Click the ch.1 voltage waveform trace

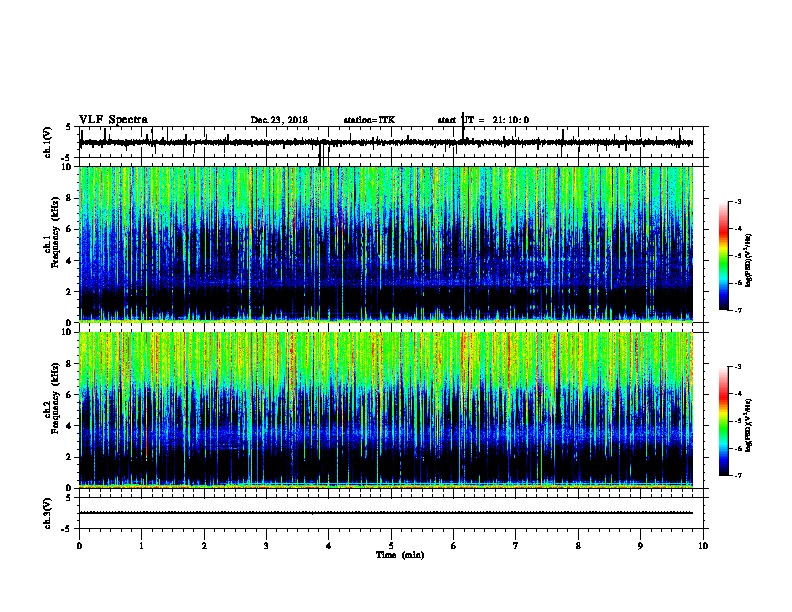(x=386, y=142)
